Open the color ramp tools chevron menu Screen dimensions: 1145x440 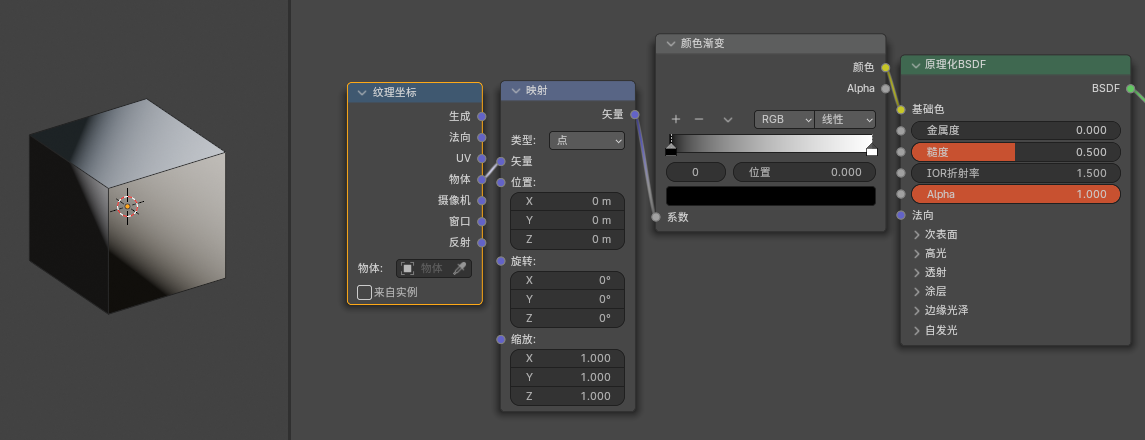pos(727,119)
